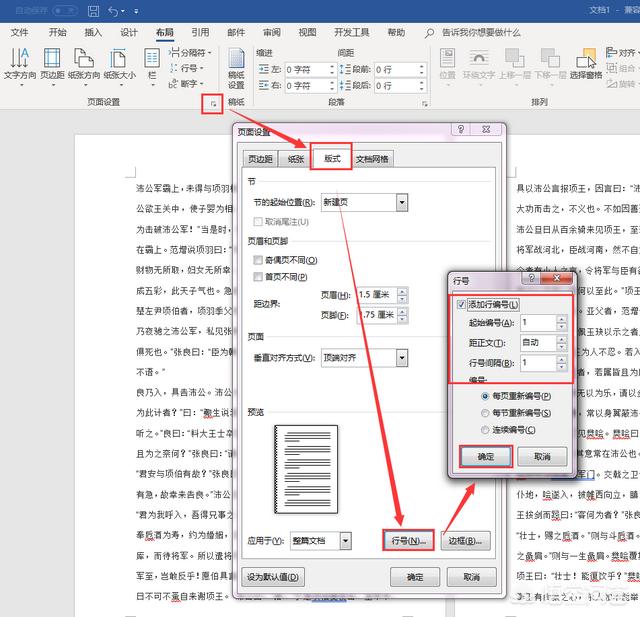Open the 稿纸设置 (manuscript paper settings) icon
The width and height of the screenshot is (640, 617).
point(236,65)
